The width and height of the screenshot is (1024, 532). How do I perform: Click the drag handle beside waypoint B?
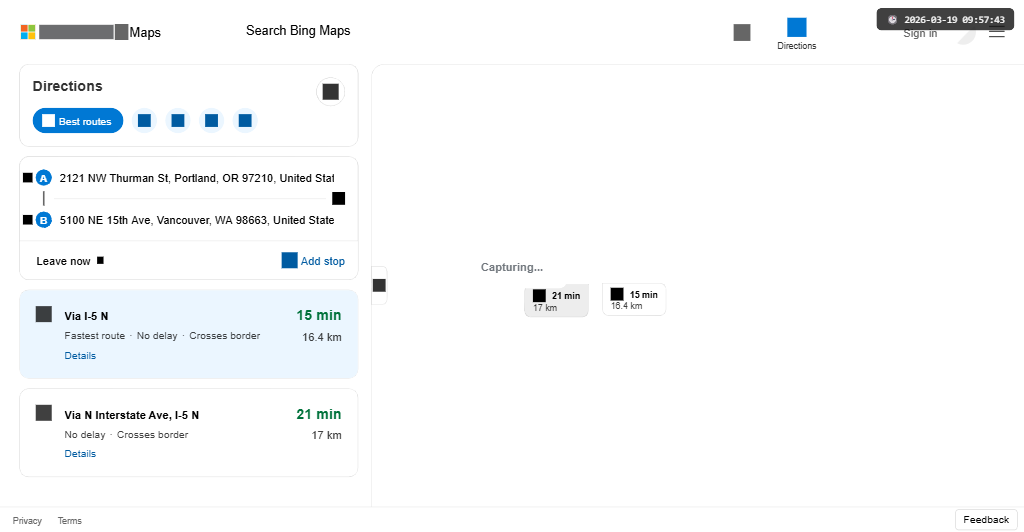tap(27, 220)
